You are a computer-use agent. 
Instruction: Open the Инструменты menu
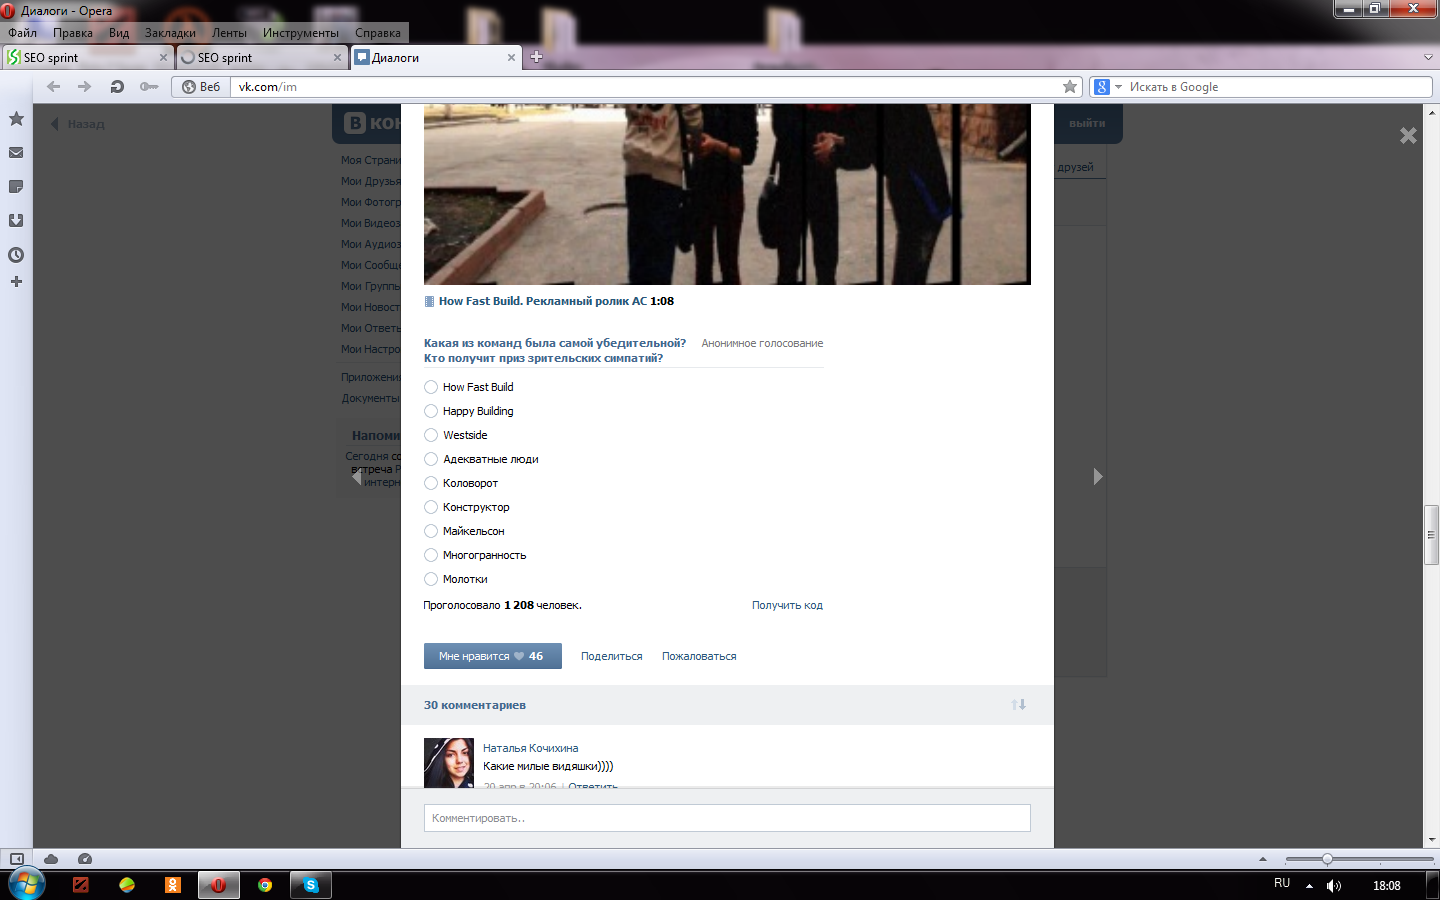coord(301,33)
